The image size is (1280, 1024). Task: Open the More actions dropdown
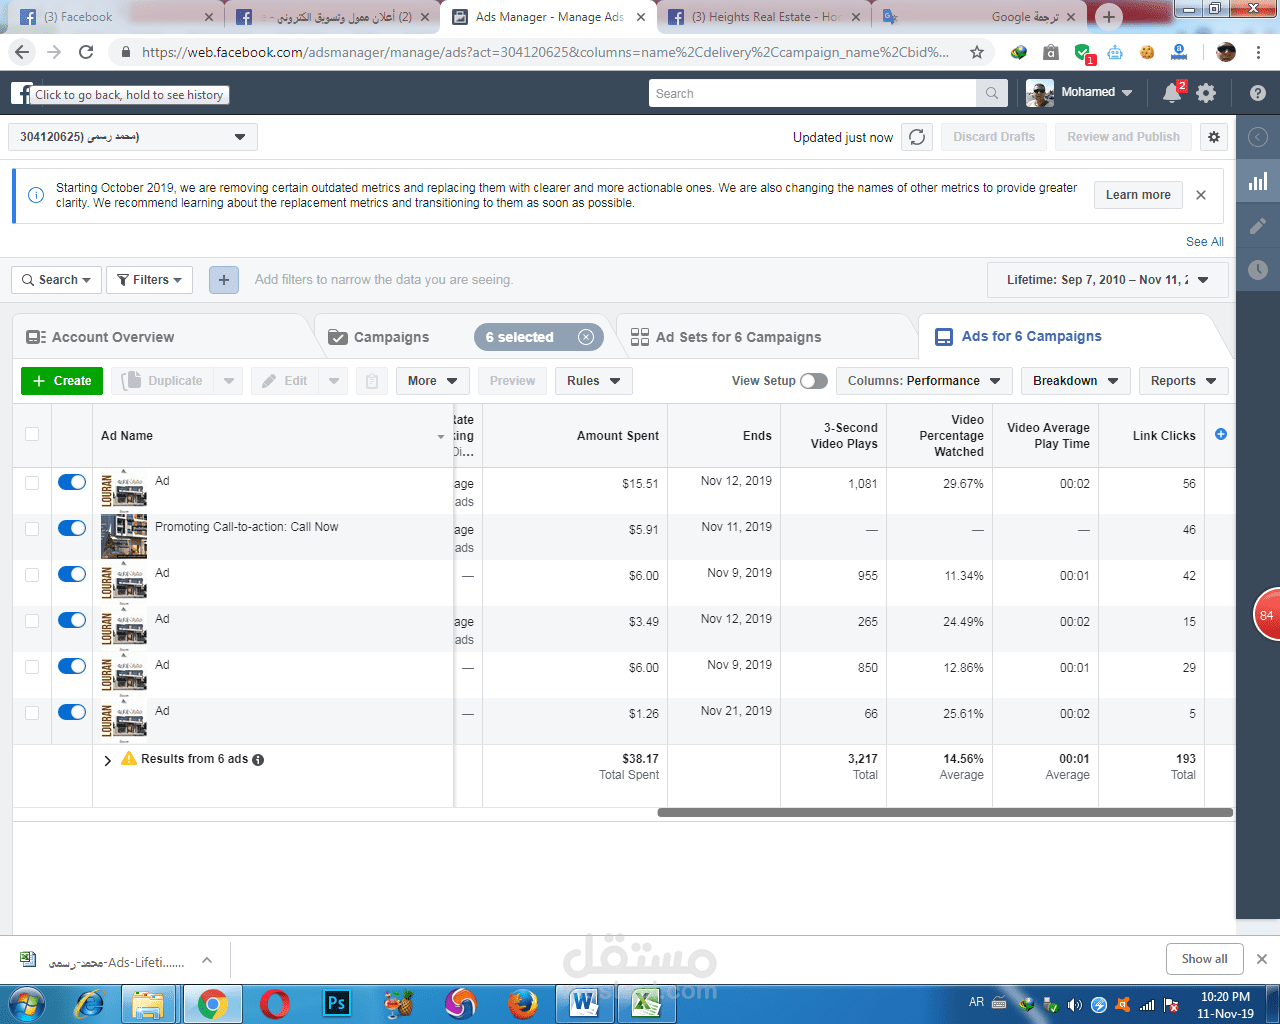pyautogui.click(x=432, y=381)
